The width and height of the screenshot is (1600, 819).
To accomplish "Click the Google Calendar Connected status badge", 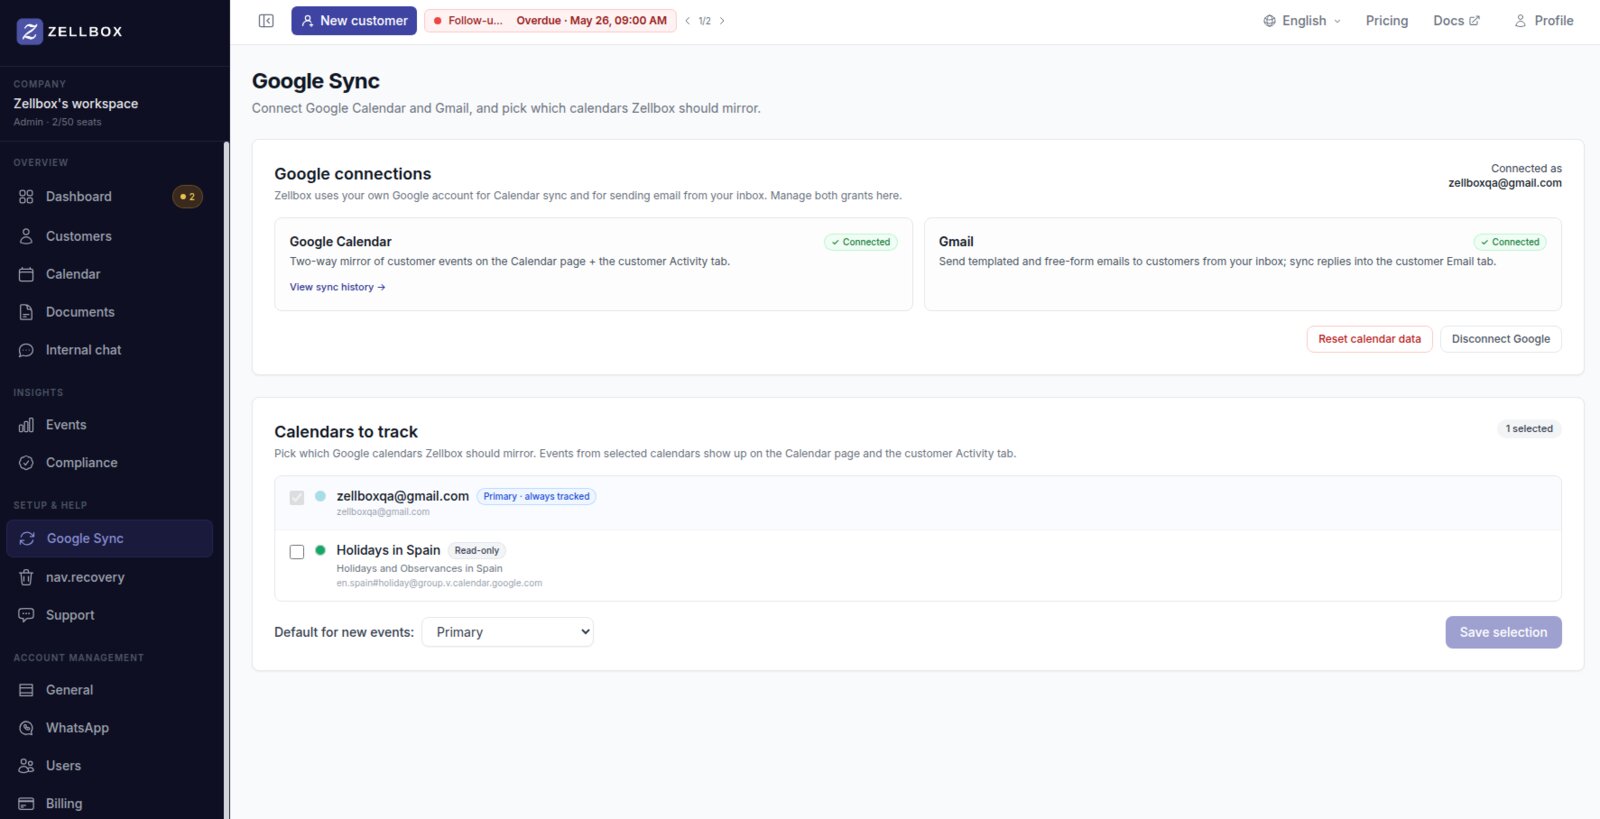I will 861,242.
